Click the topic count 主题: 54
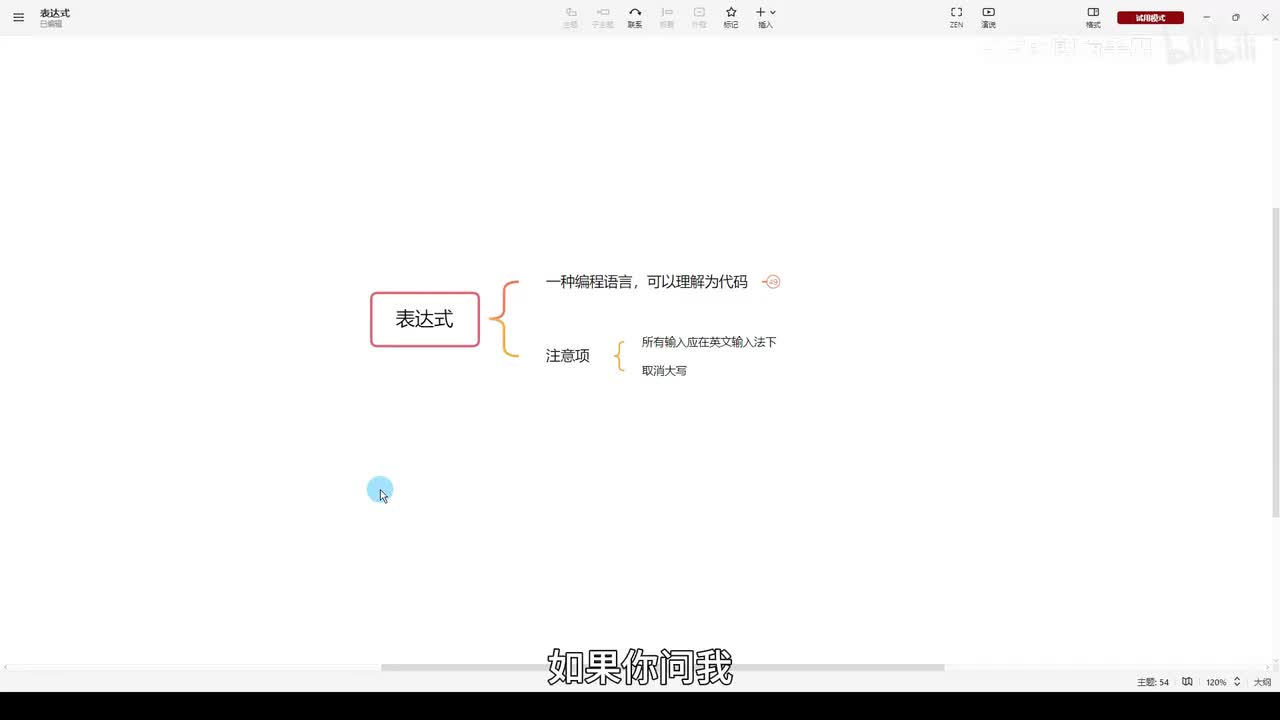This screenshot has height=720, width=1280. [1152, 682]
